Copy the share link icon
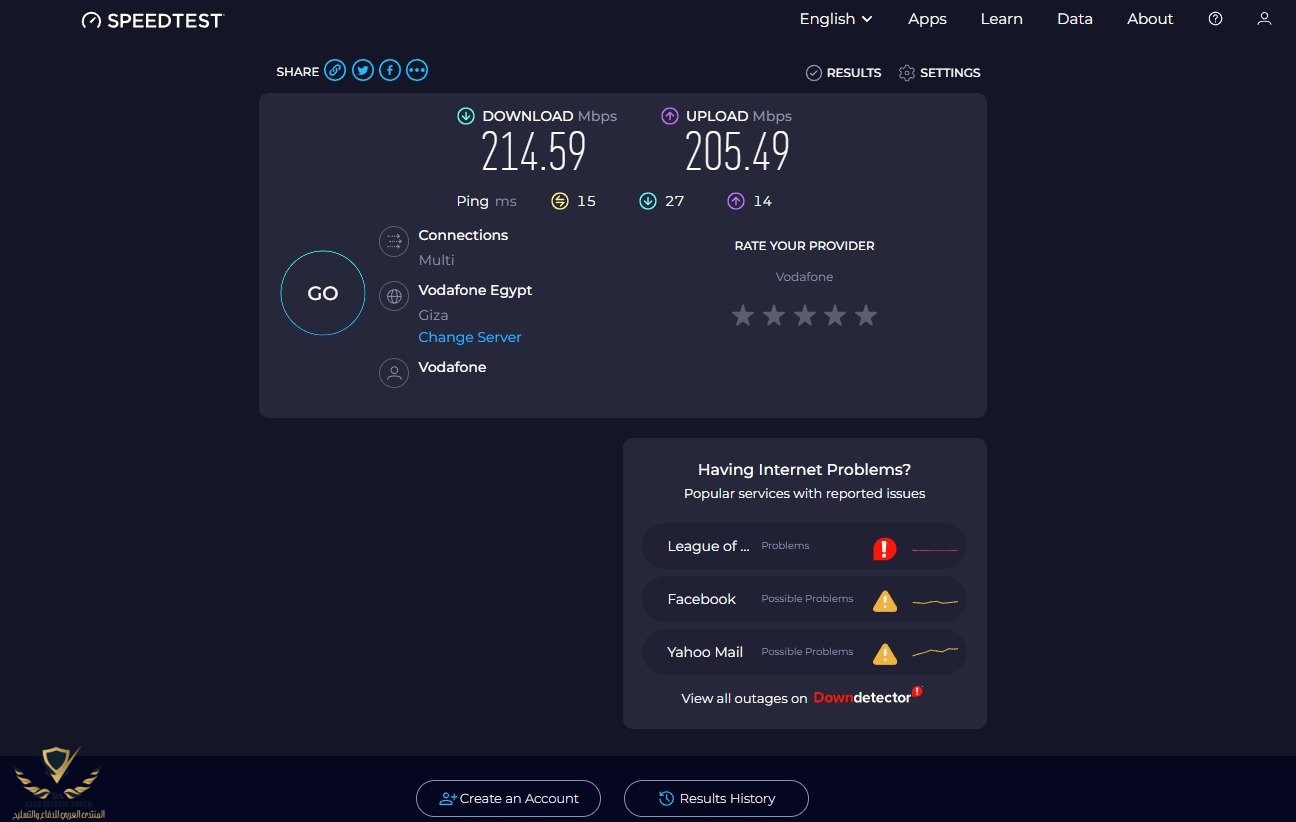The height and width of the screenshot is (822, 1296). 335,71
